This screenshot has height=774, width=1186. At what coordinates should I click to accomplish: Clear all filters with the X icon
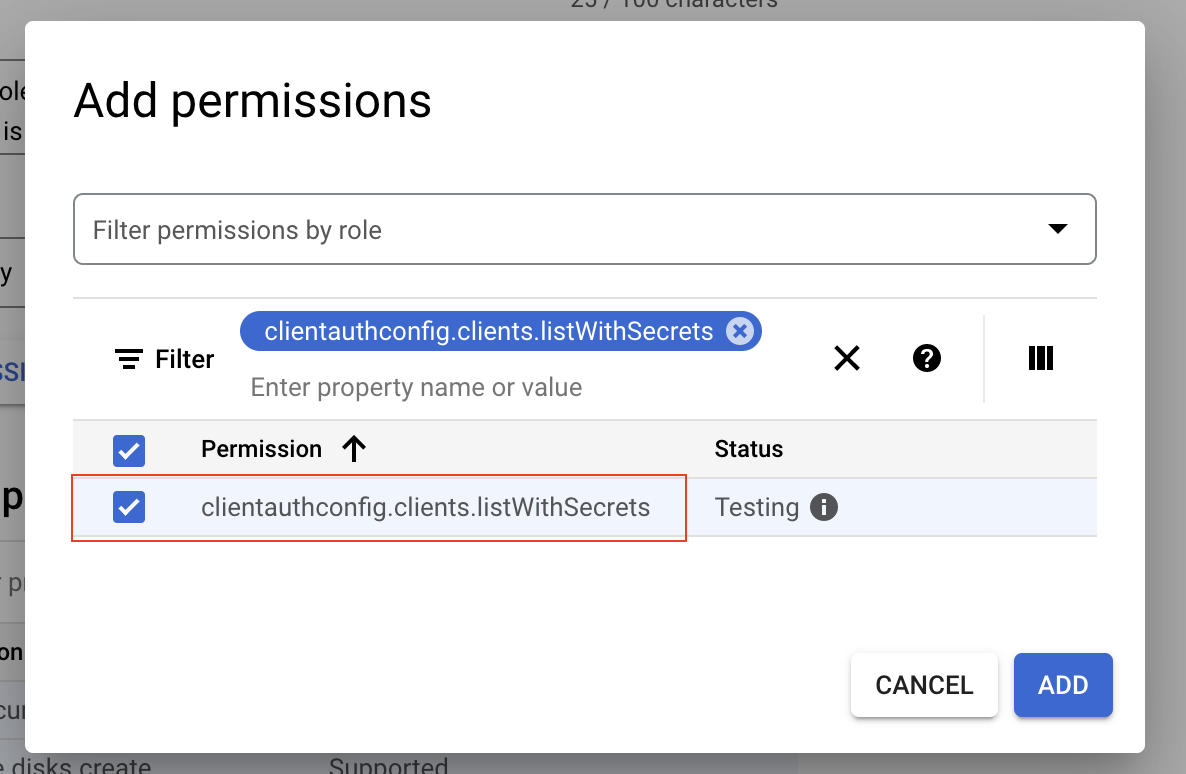(x=847, y=358)
